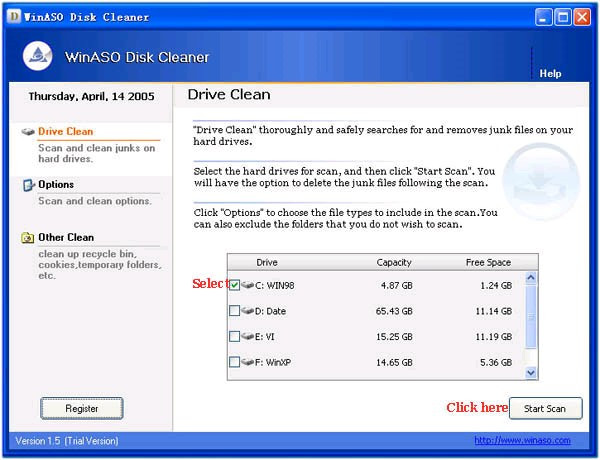
Task: Click the D: Date drive icon
Action: coord(248,310)
